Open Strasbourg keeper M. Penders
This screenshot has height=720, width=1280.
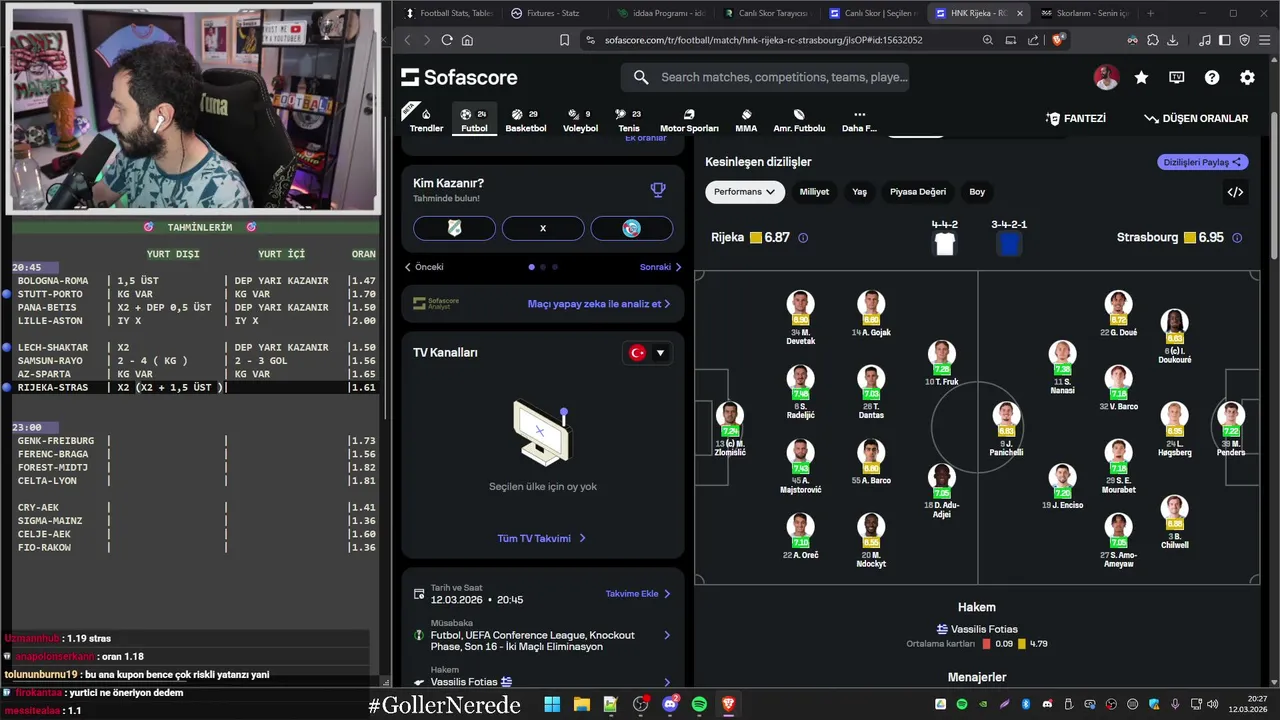pos(1231,430)
